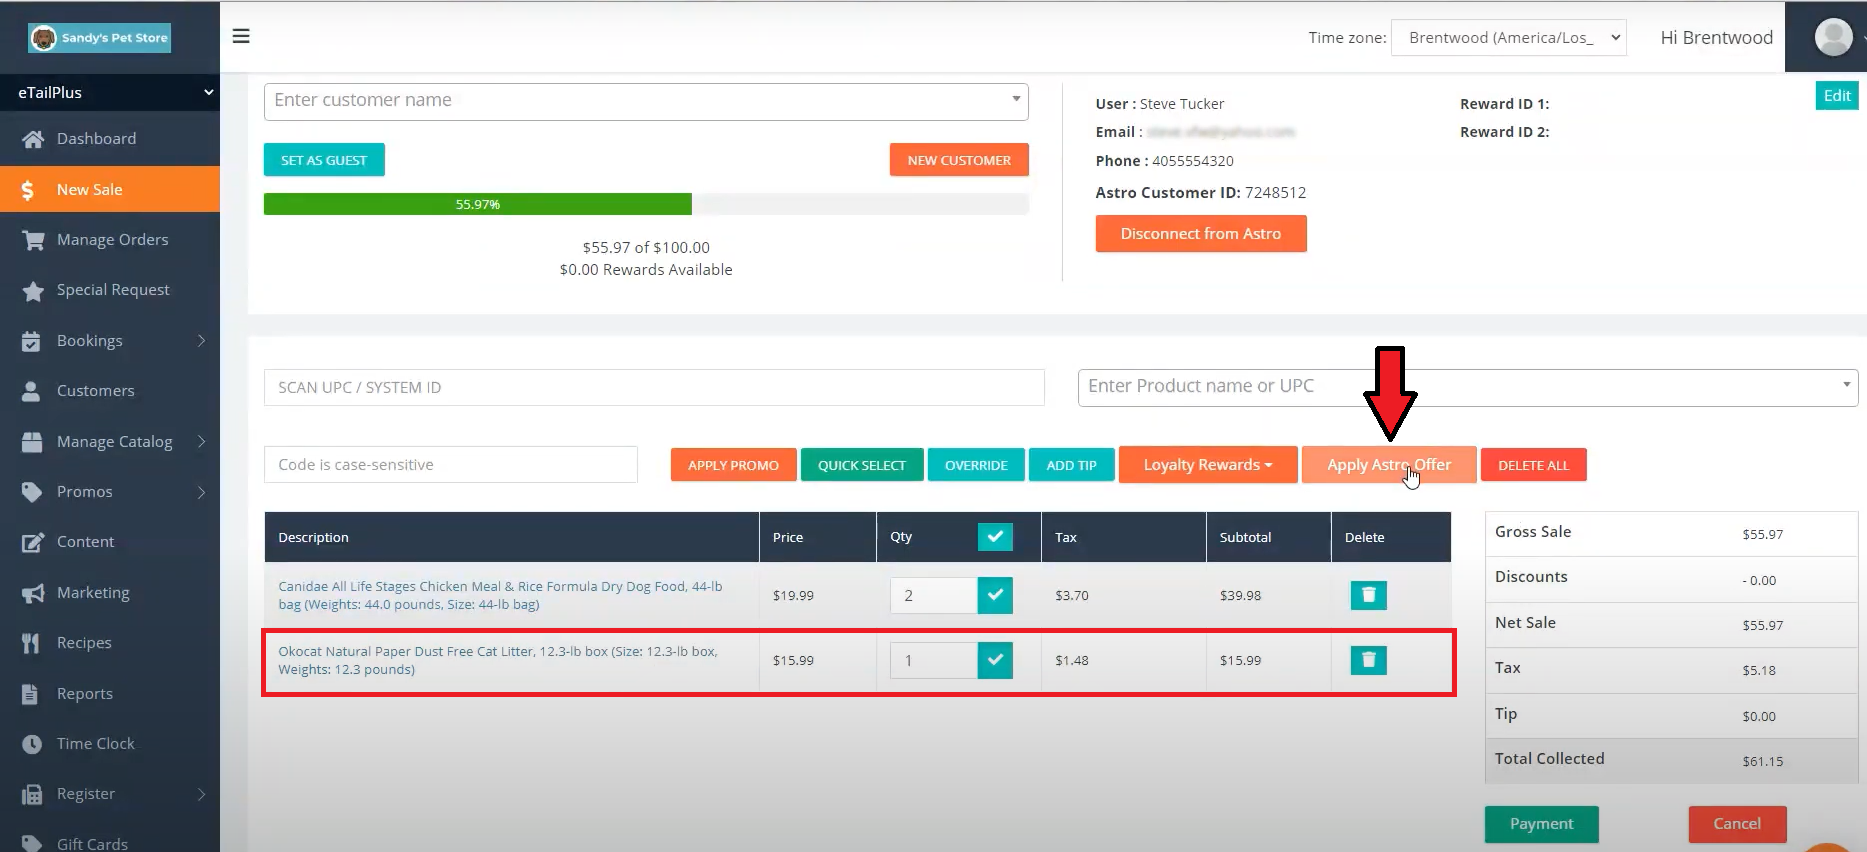Click the Apply Astro Offer button
The image size is (1867, 852).
(x=1388, y=465)
